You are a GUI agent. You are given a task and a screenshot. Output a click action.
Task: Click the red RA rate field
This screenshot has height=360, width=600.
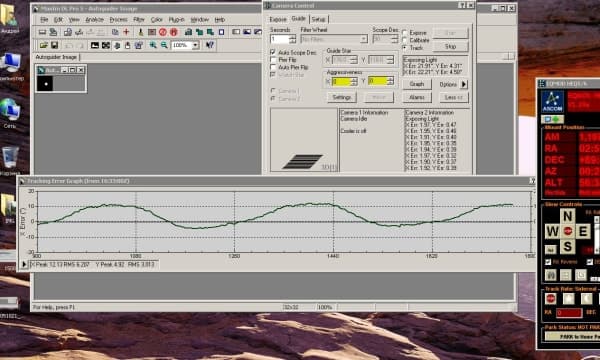pos(569,313)
